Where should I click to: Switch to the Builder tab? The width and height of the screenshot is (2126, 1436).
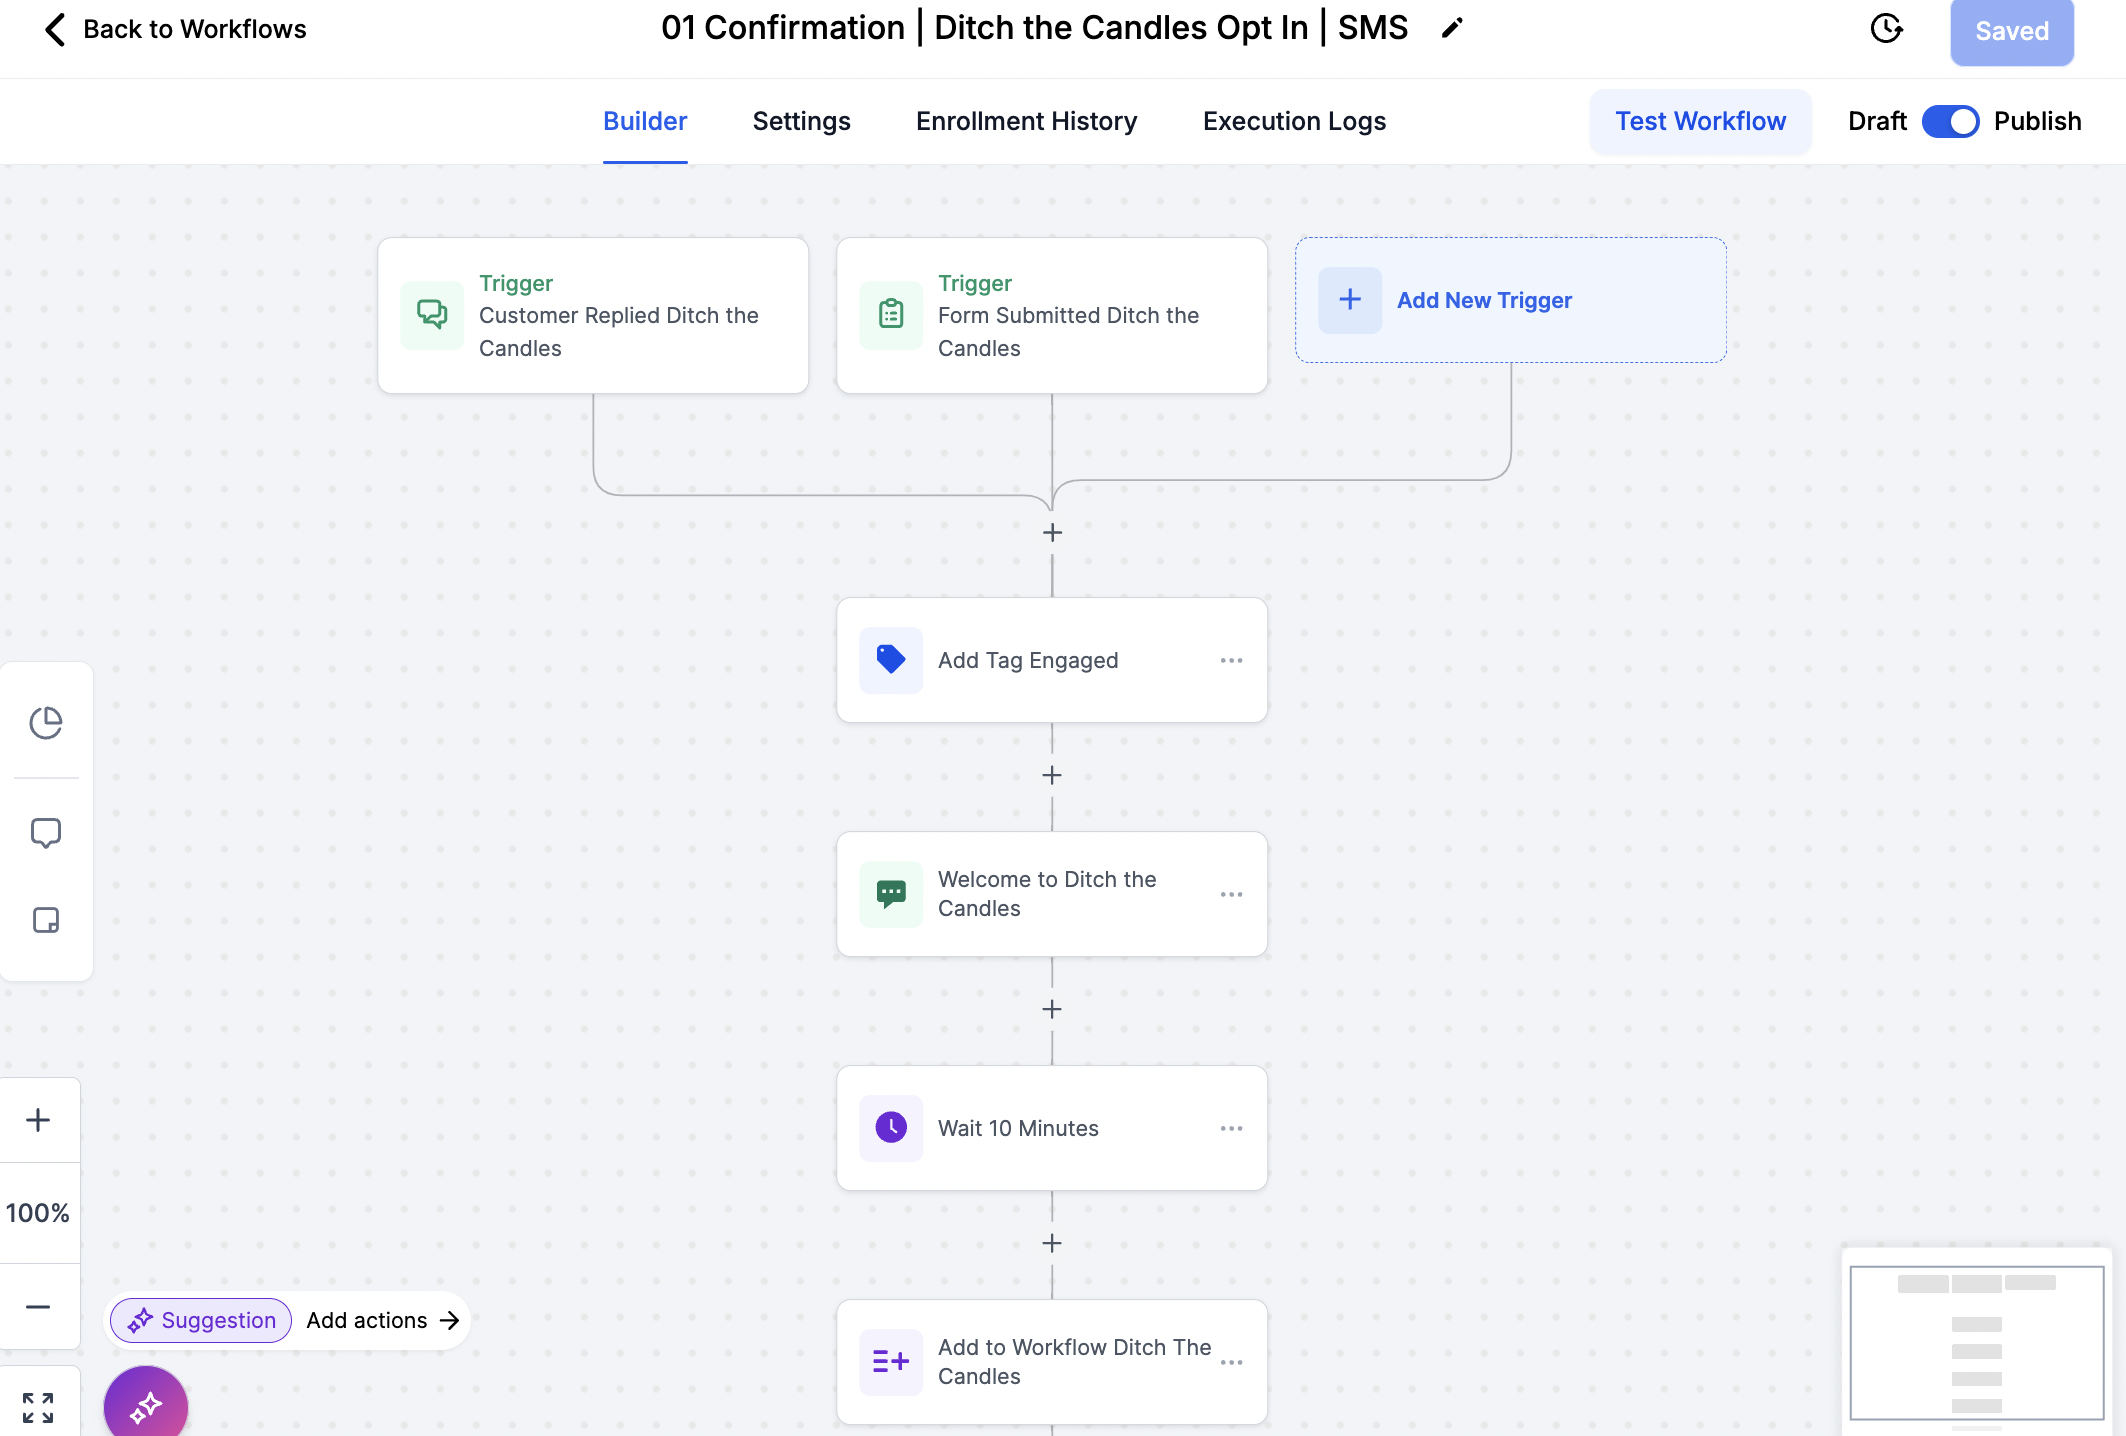tap(645, 121)
